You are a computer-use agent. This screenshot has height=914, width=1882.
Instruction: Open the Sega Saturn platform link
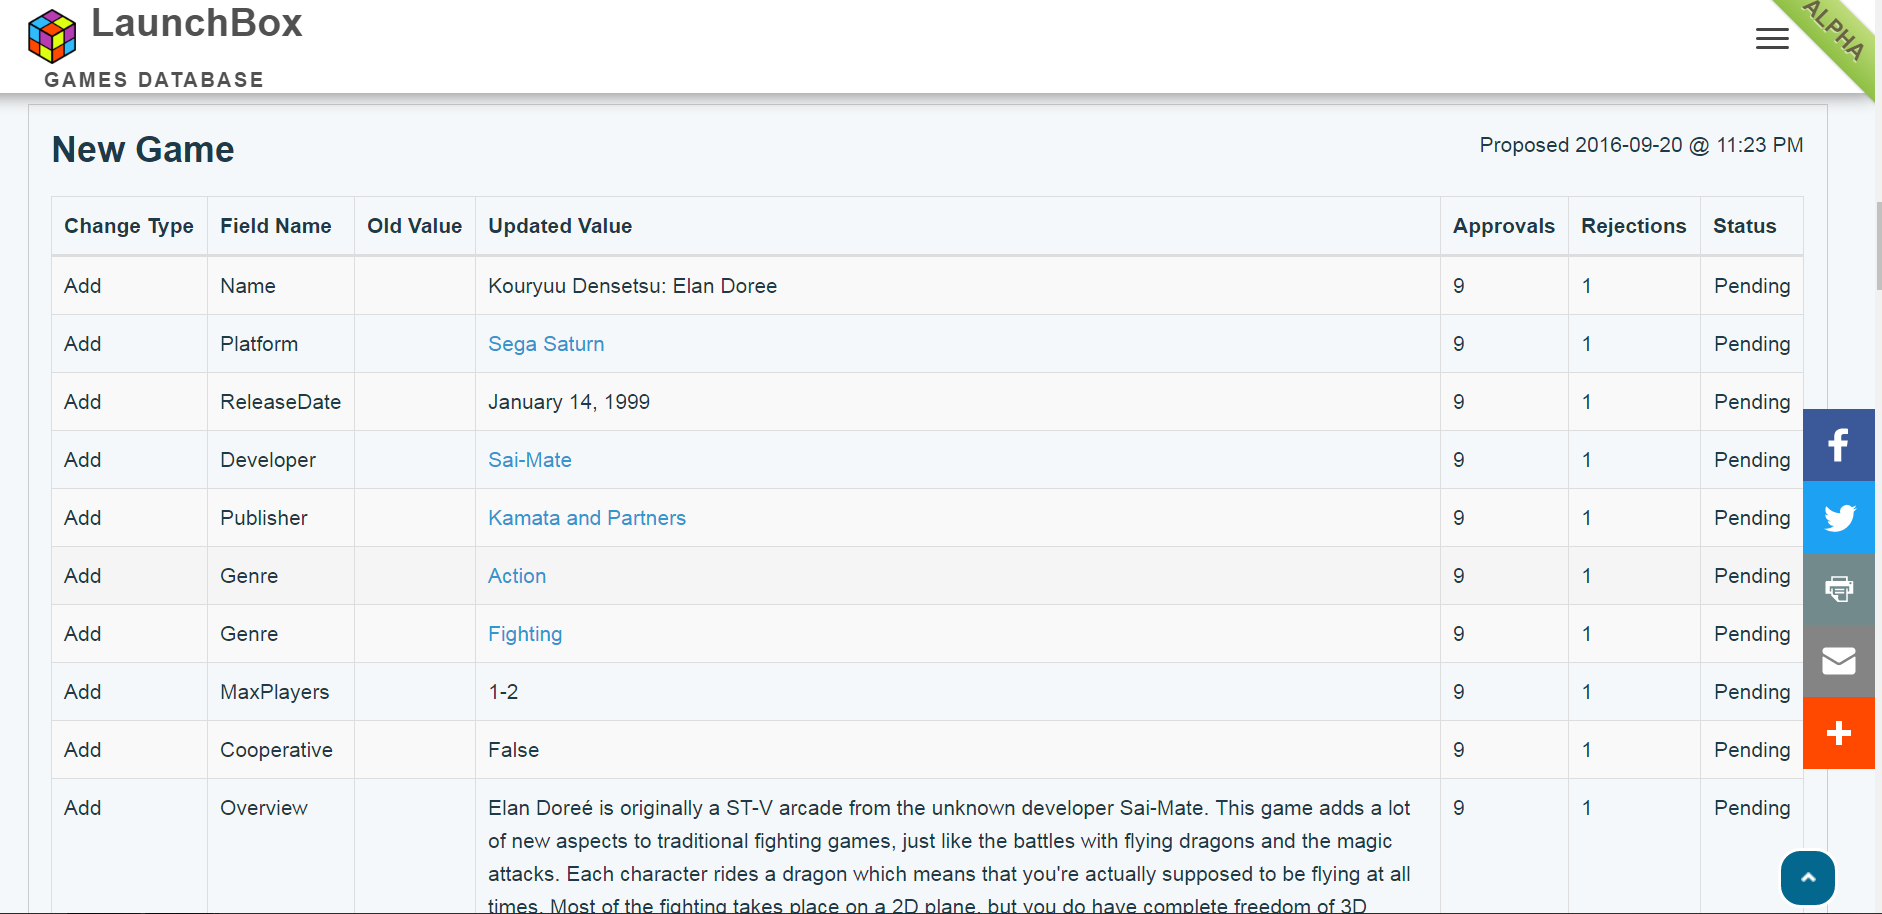pyautogui.click(x=546, y=344)
